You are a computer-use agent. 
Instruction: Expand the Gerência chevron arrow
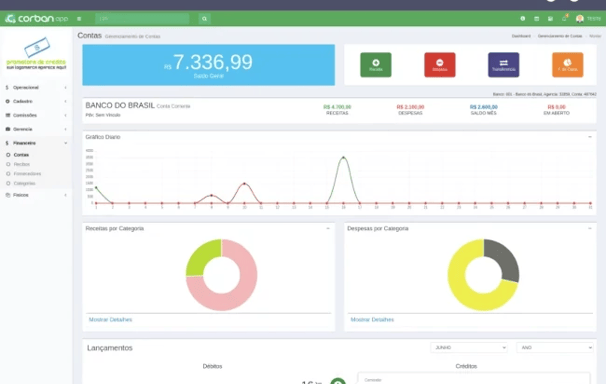65,129
